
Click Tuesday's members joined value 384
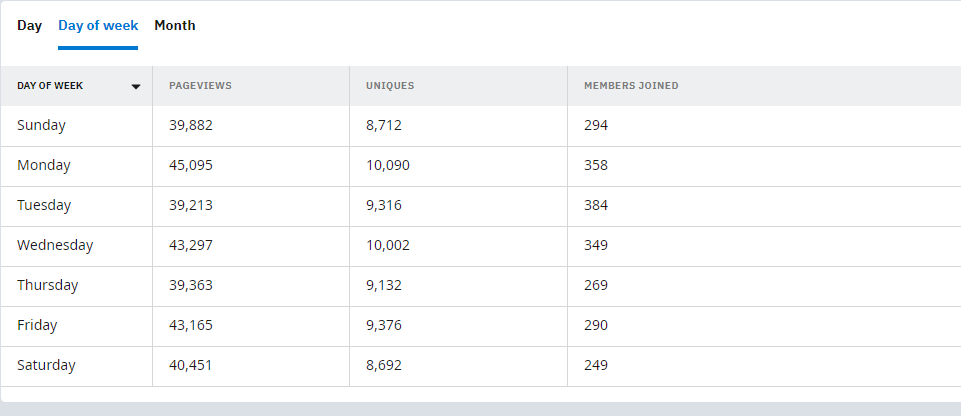[596, 205]
